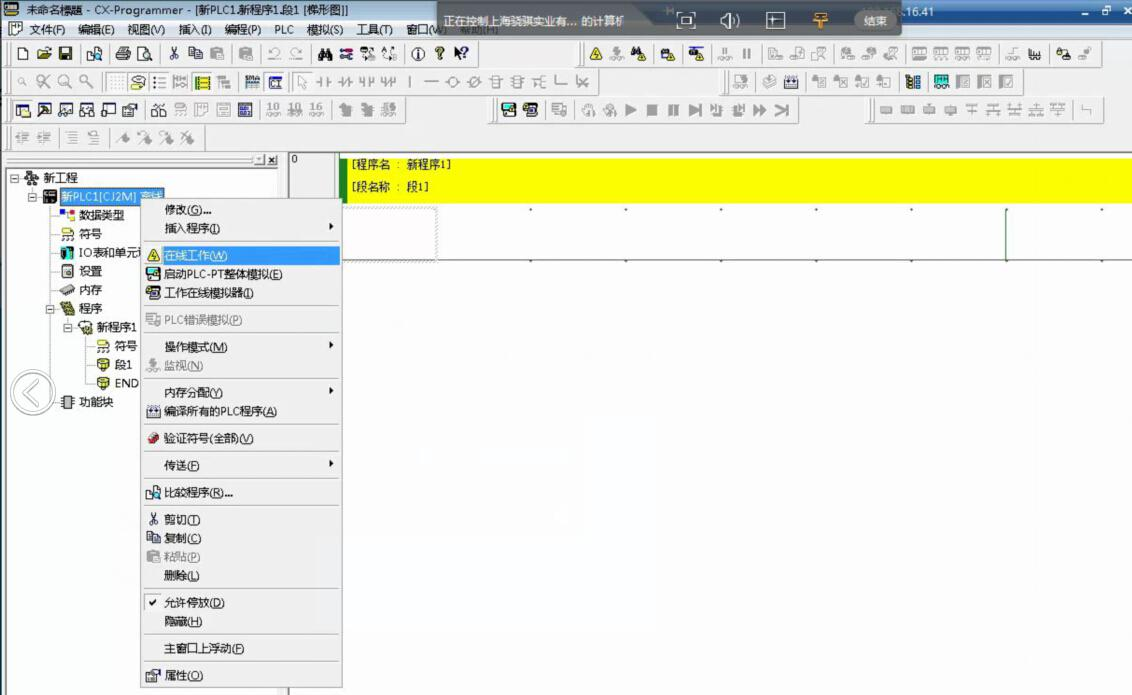Image resolution: width=1132 pixels, height=695 pixels.
Task: Toggle the grid display toolbar button
Action: tap(117, 82)
